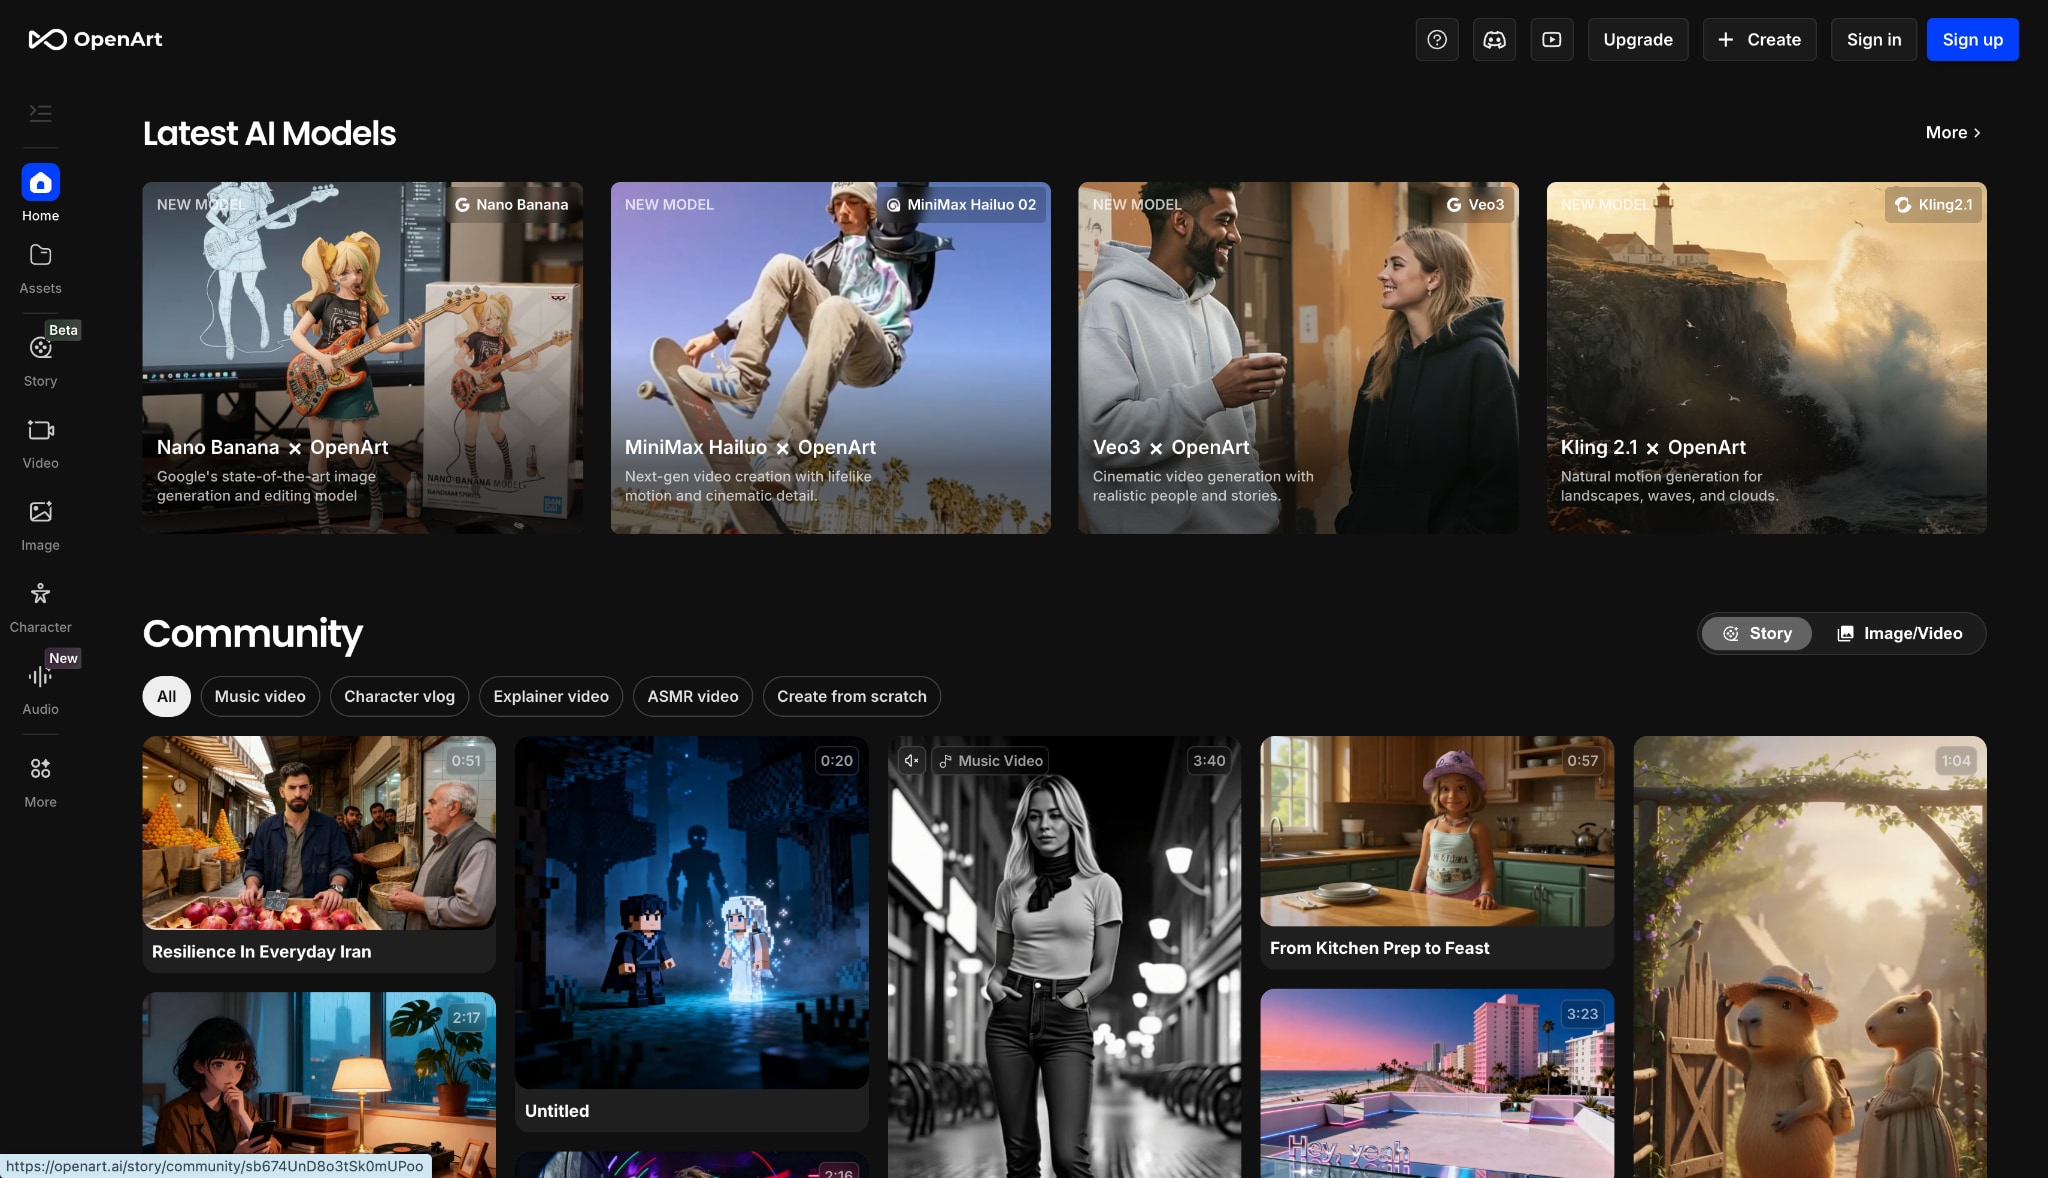Open the help question-mark icon

pyautogui.click(x=1437, y=39)
